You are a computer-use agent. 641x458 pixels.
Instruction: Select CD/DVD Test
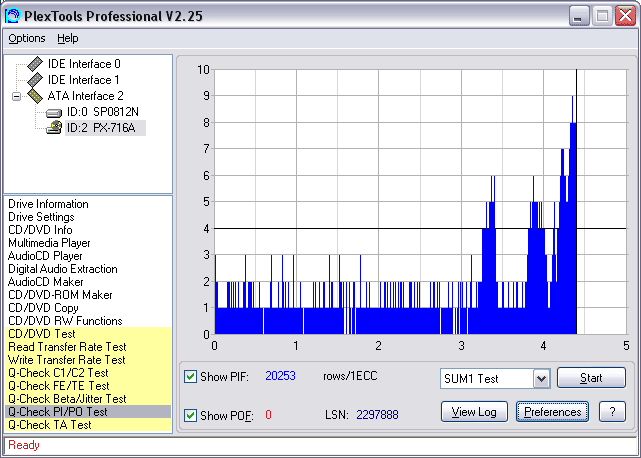point(88,334)
